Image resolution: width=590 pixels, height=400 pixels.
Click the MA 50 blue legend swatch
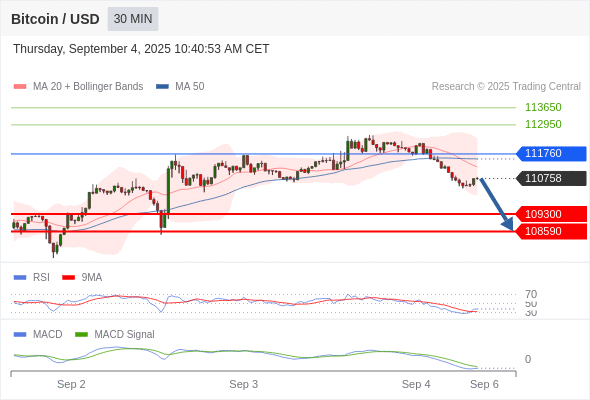tap(162, 87)
